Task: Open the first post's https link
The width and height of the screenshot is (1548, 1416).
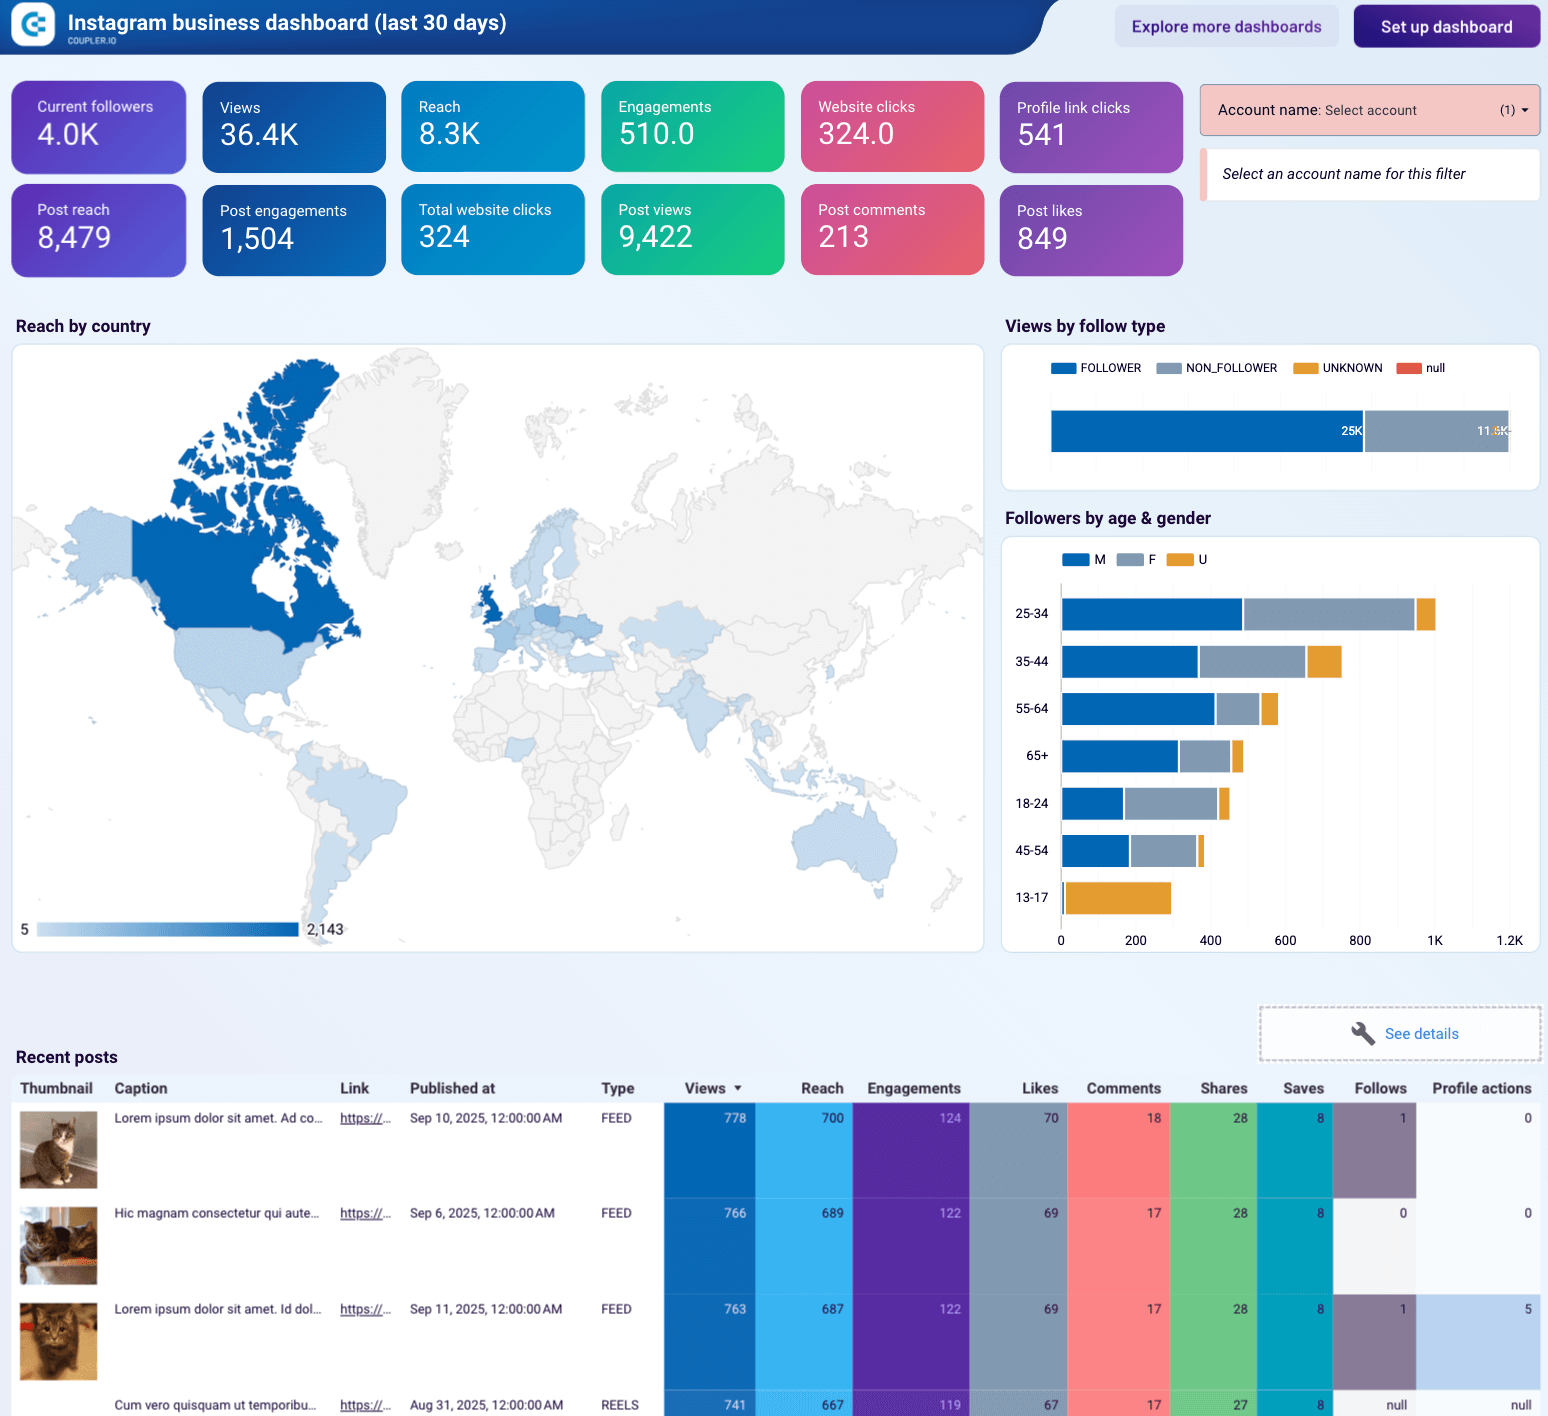Action: pos(365,1118)
